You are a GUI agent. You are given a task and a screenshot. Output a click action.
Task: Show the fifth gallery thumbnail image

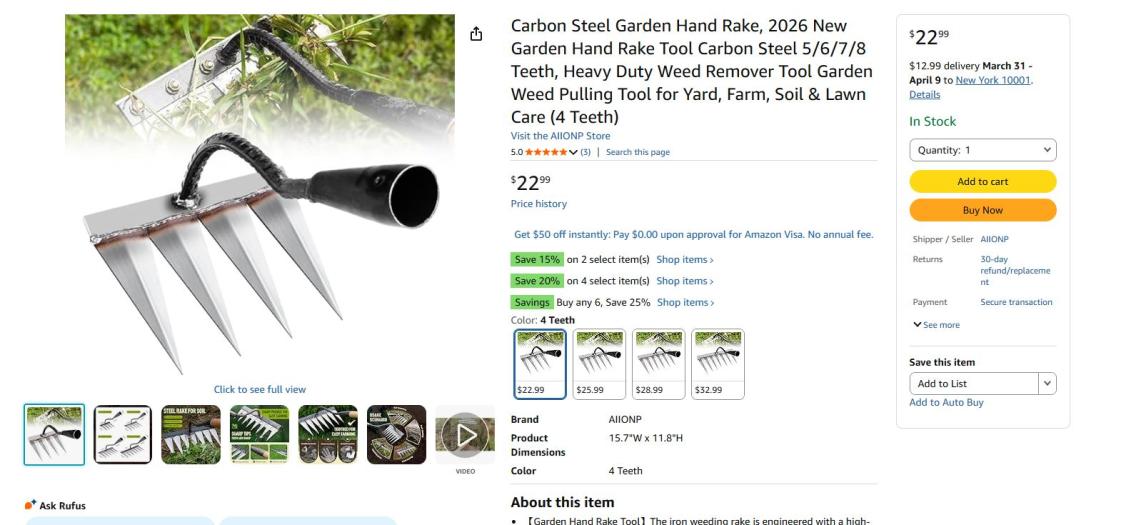click(x=327, y=434)
